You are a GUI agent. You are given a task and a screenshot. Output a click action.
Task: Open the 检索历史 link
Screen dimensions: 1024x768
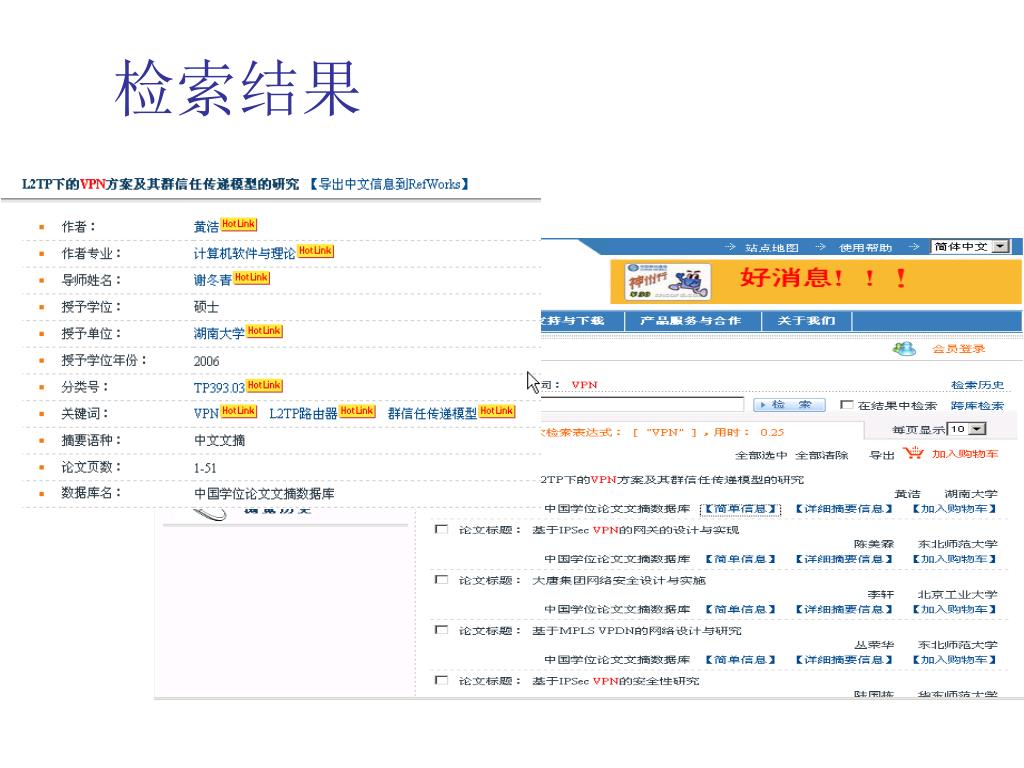pos(977,385)
